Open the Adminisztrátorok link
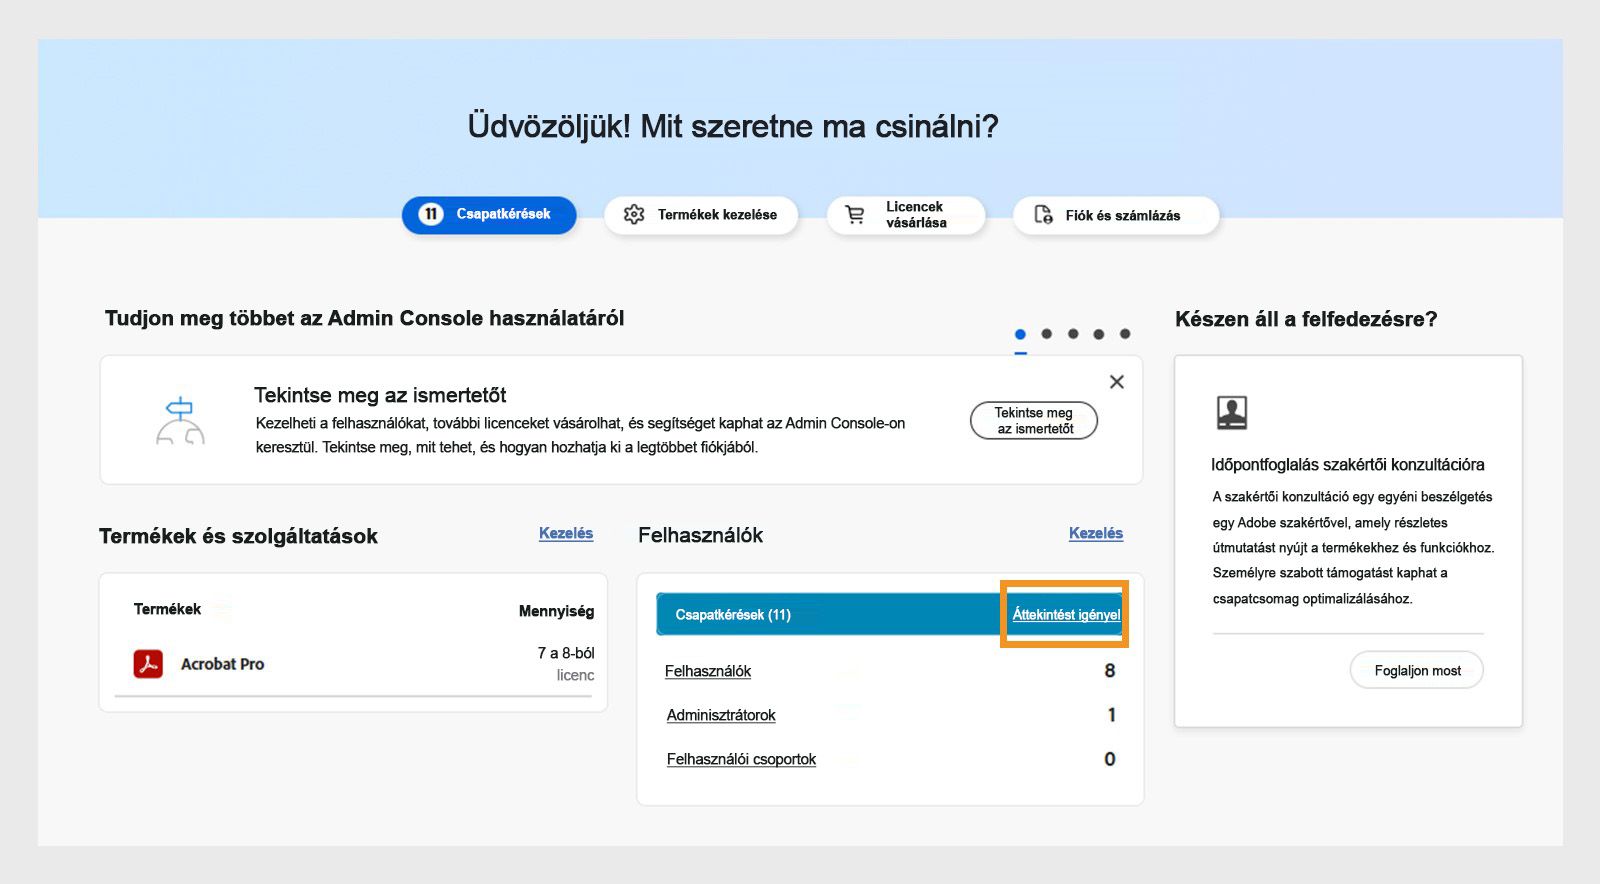 [x=721, y=715]
